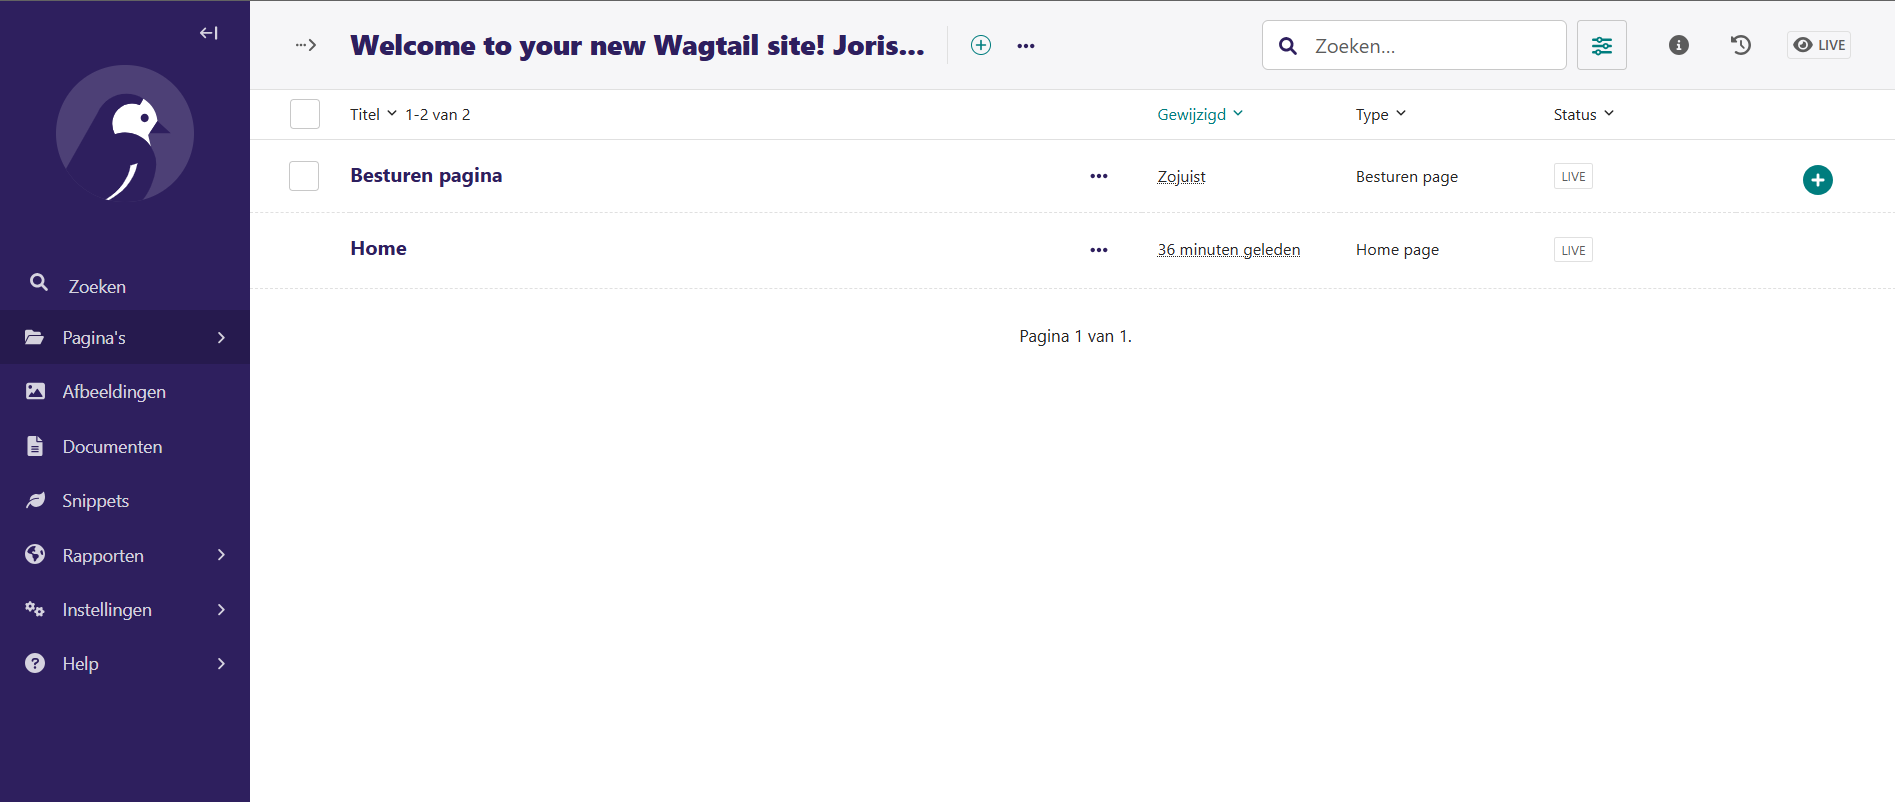1895x802 pixels.
Task: Collapse the sidebar with the arrow icon
Action: (208, 33)
